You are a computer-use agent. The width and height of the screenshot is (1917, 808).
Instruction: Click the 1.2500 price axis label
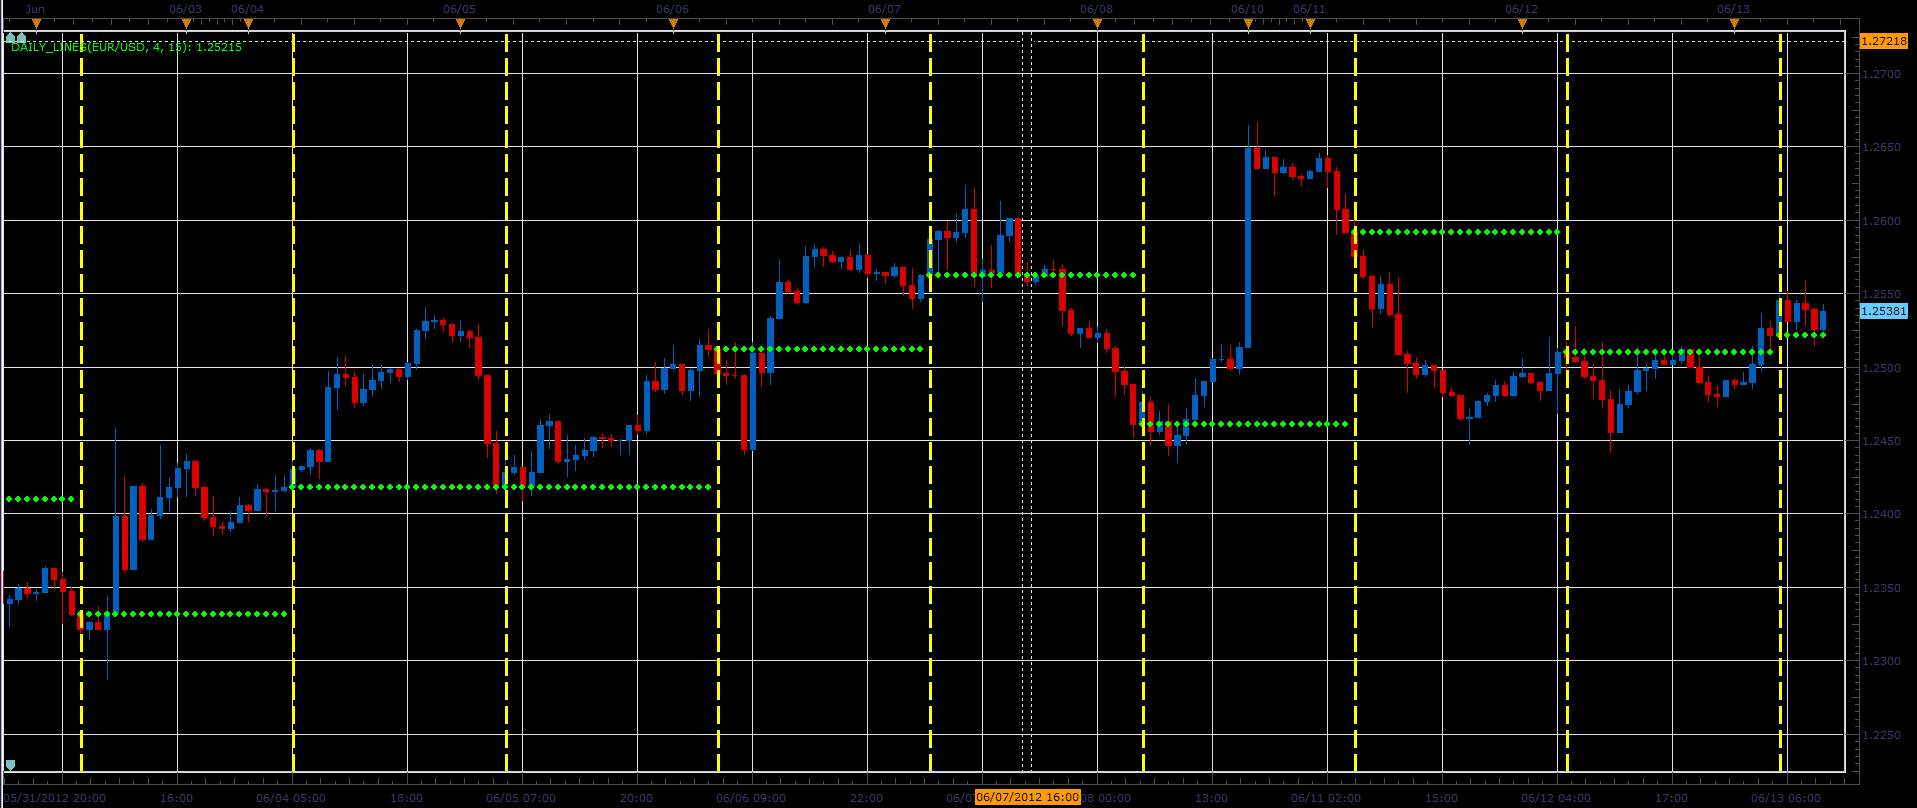pos(1882,368)
